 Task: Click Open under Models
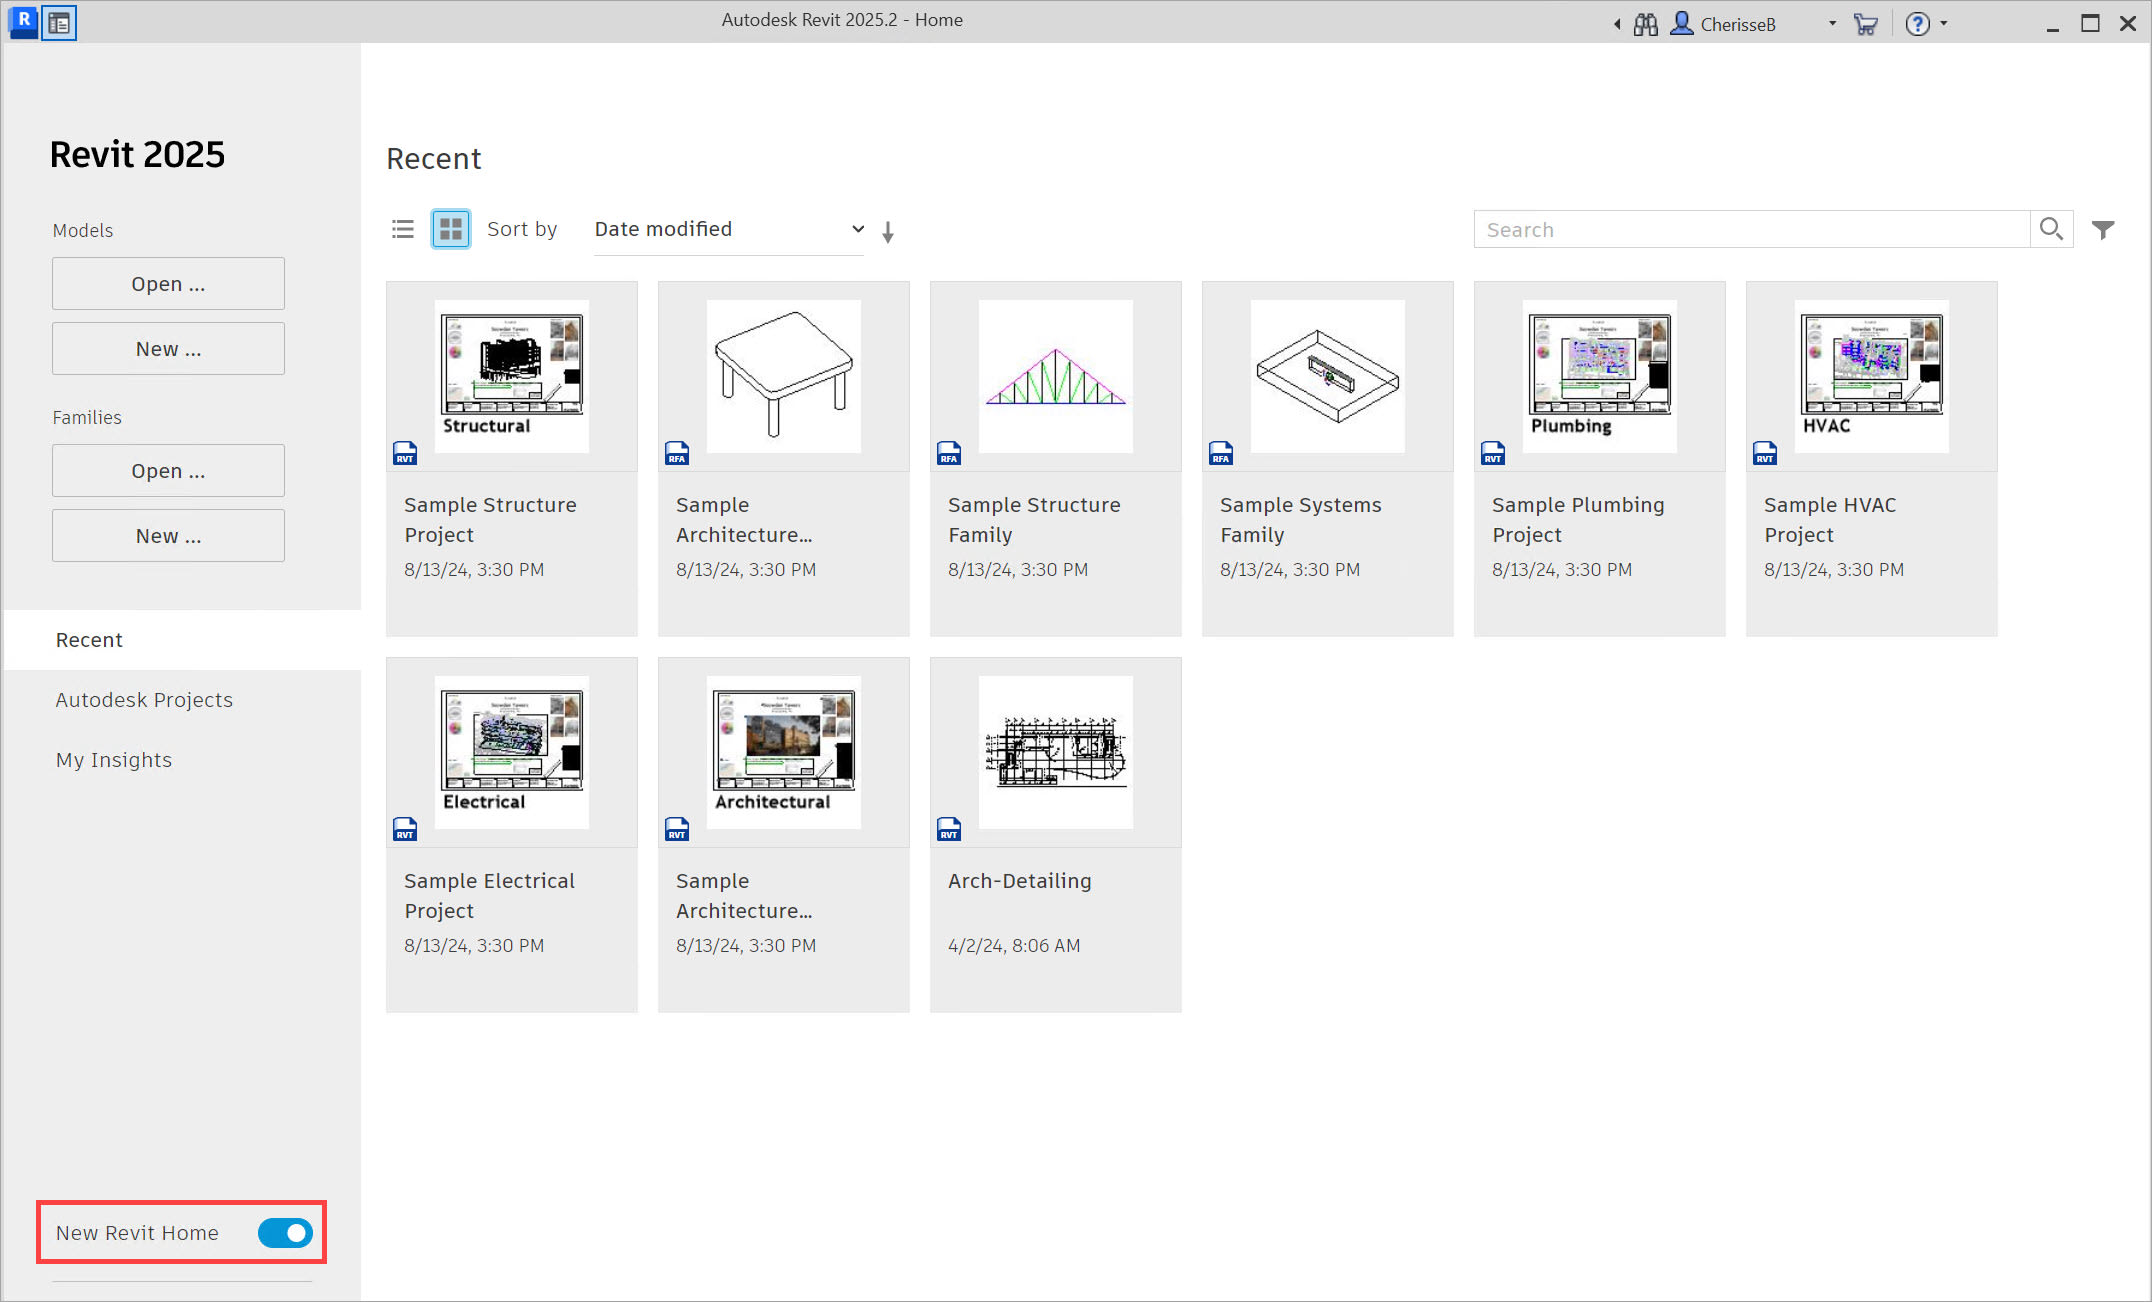pos(167,283)
